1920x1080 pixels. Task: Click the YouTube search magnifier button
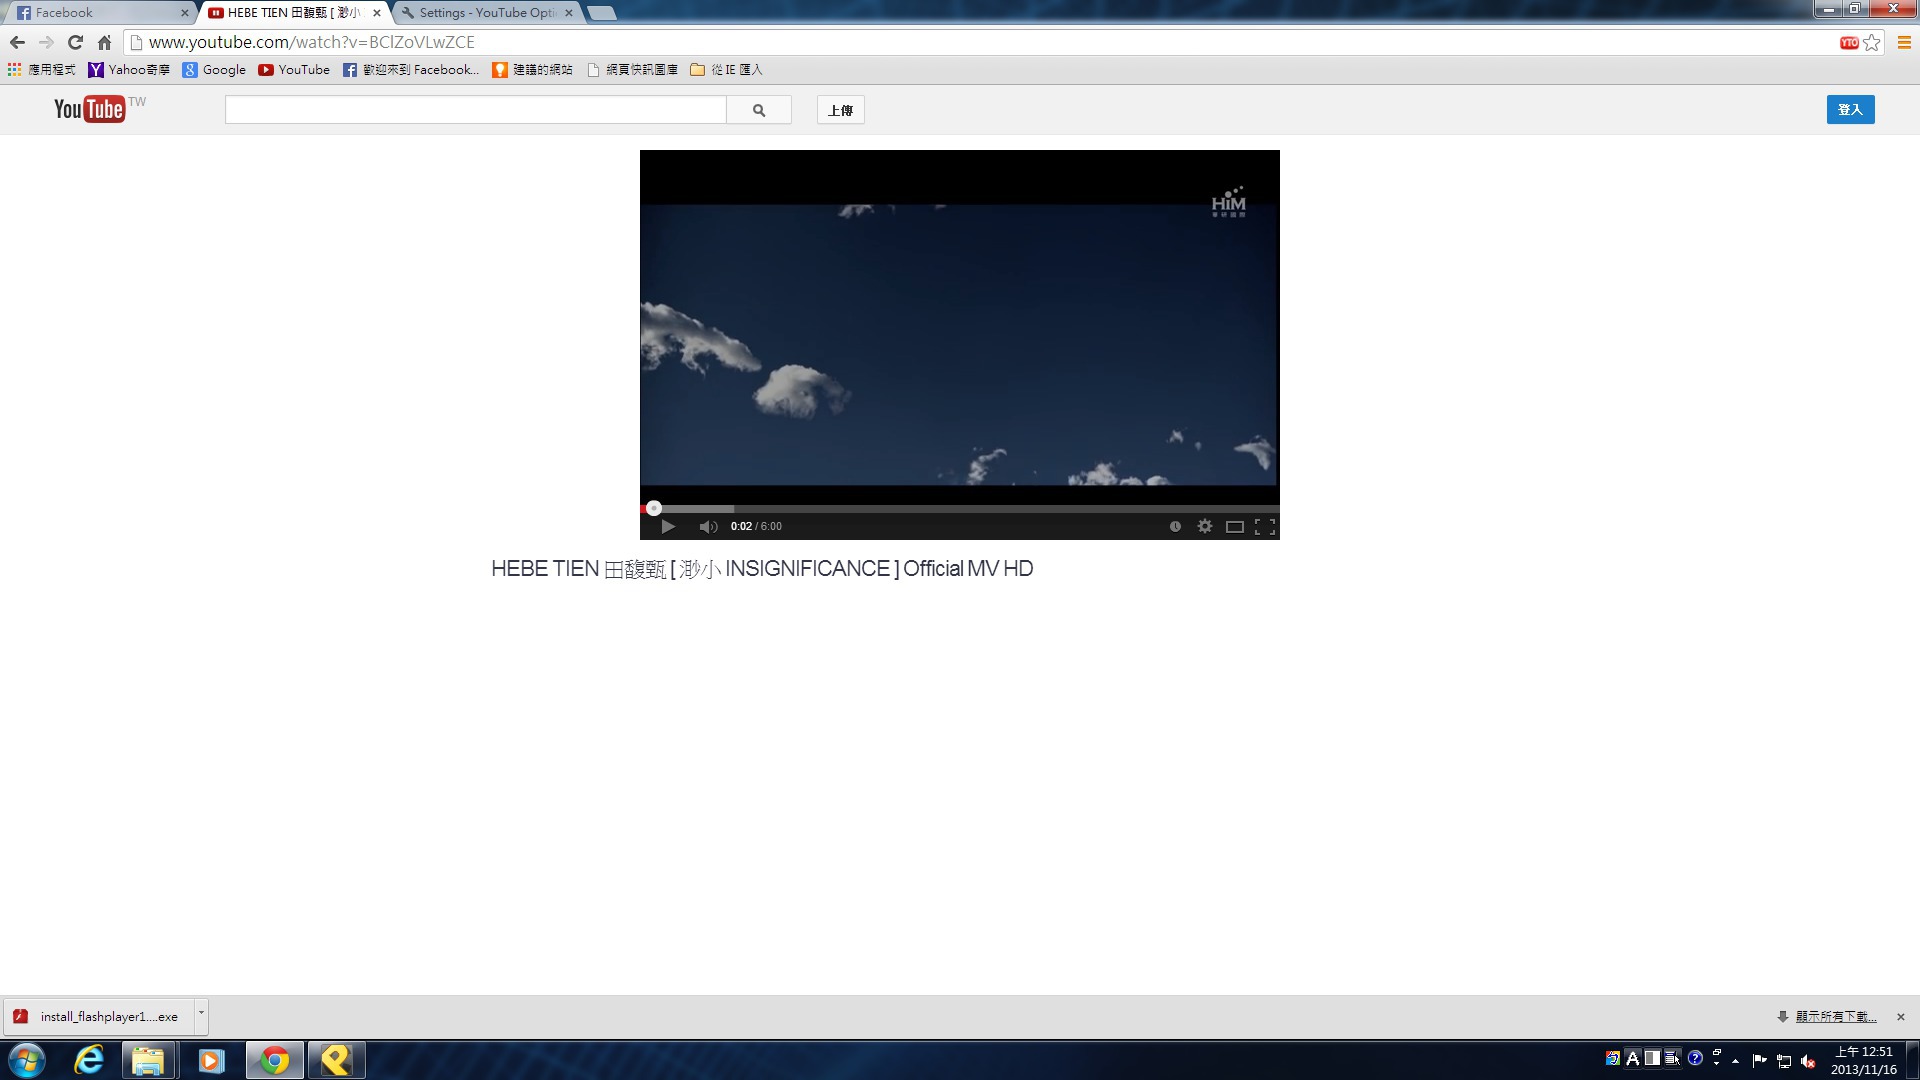[759, 110]
